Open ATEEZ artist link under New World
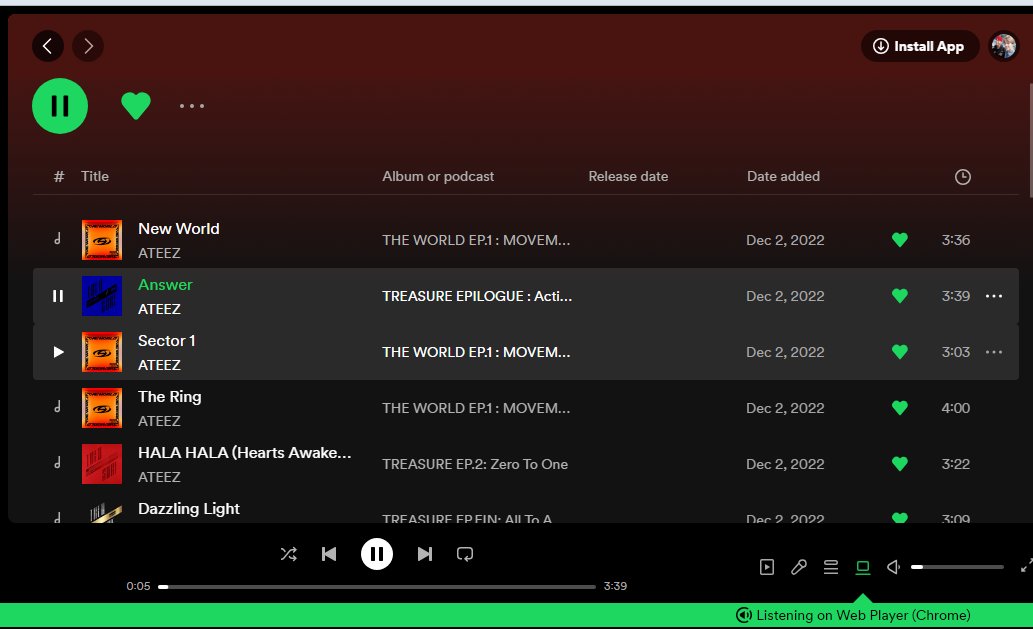1033x629 pixels. 159,253
